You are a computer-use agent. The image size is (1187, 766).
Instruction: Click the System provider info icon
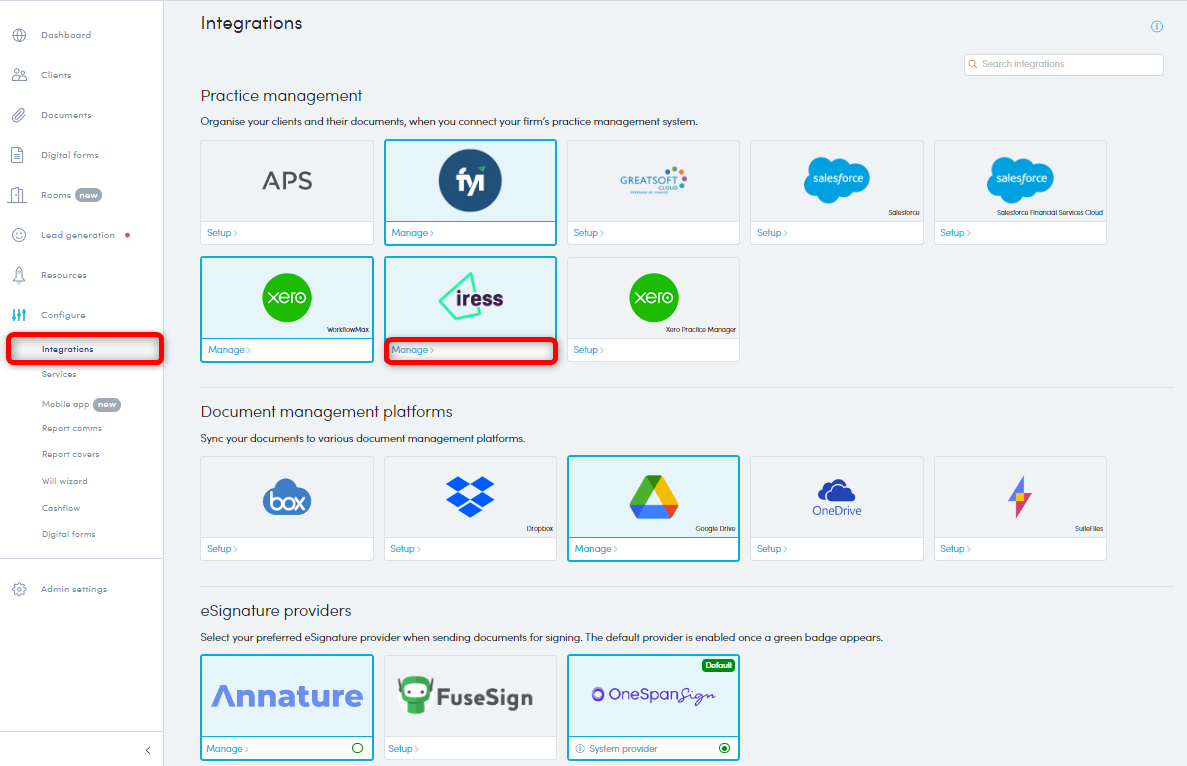[x=580, y=749]
